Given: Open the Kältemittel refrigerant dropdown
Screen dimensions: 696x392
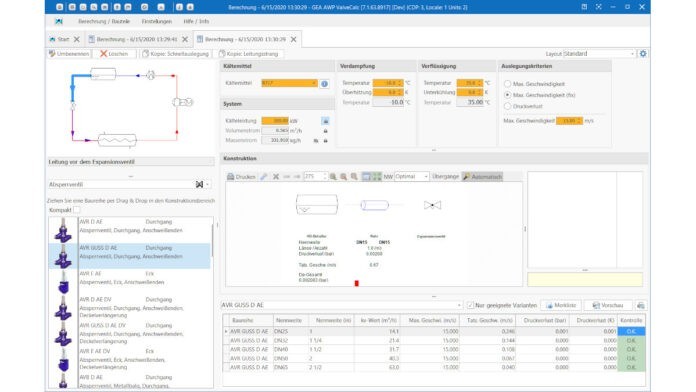Looking at the screenshot, I should (x=289, y=83).
